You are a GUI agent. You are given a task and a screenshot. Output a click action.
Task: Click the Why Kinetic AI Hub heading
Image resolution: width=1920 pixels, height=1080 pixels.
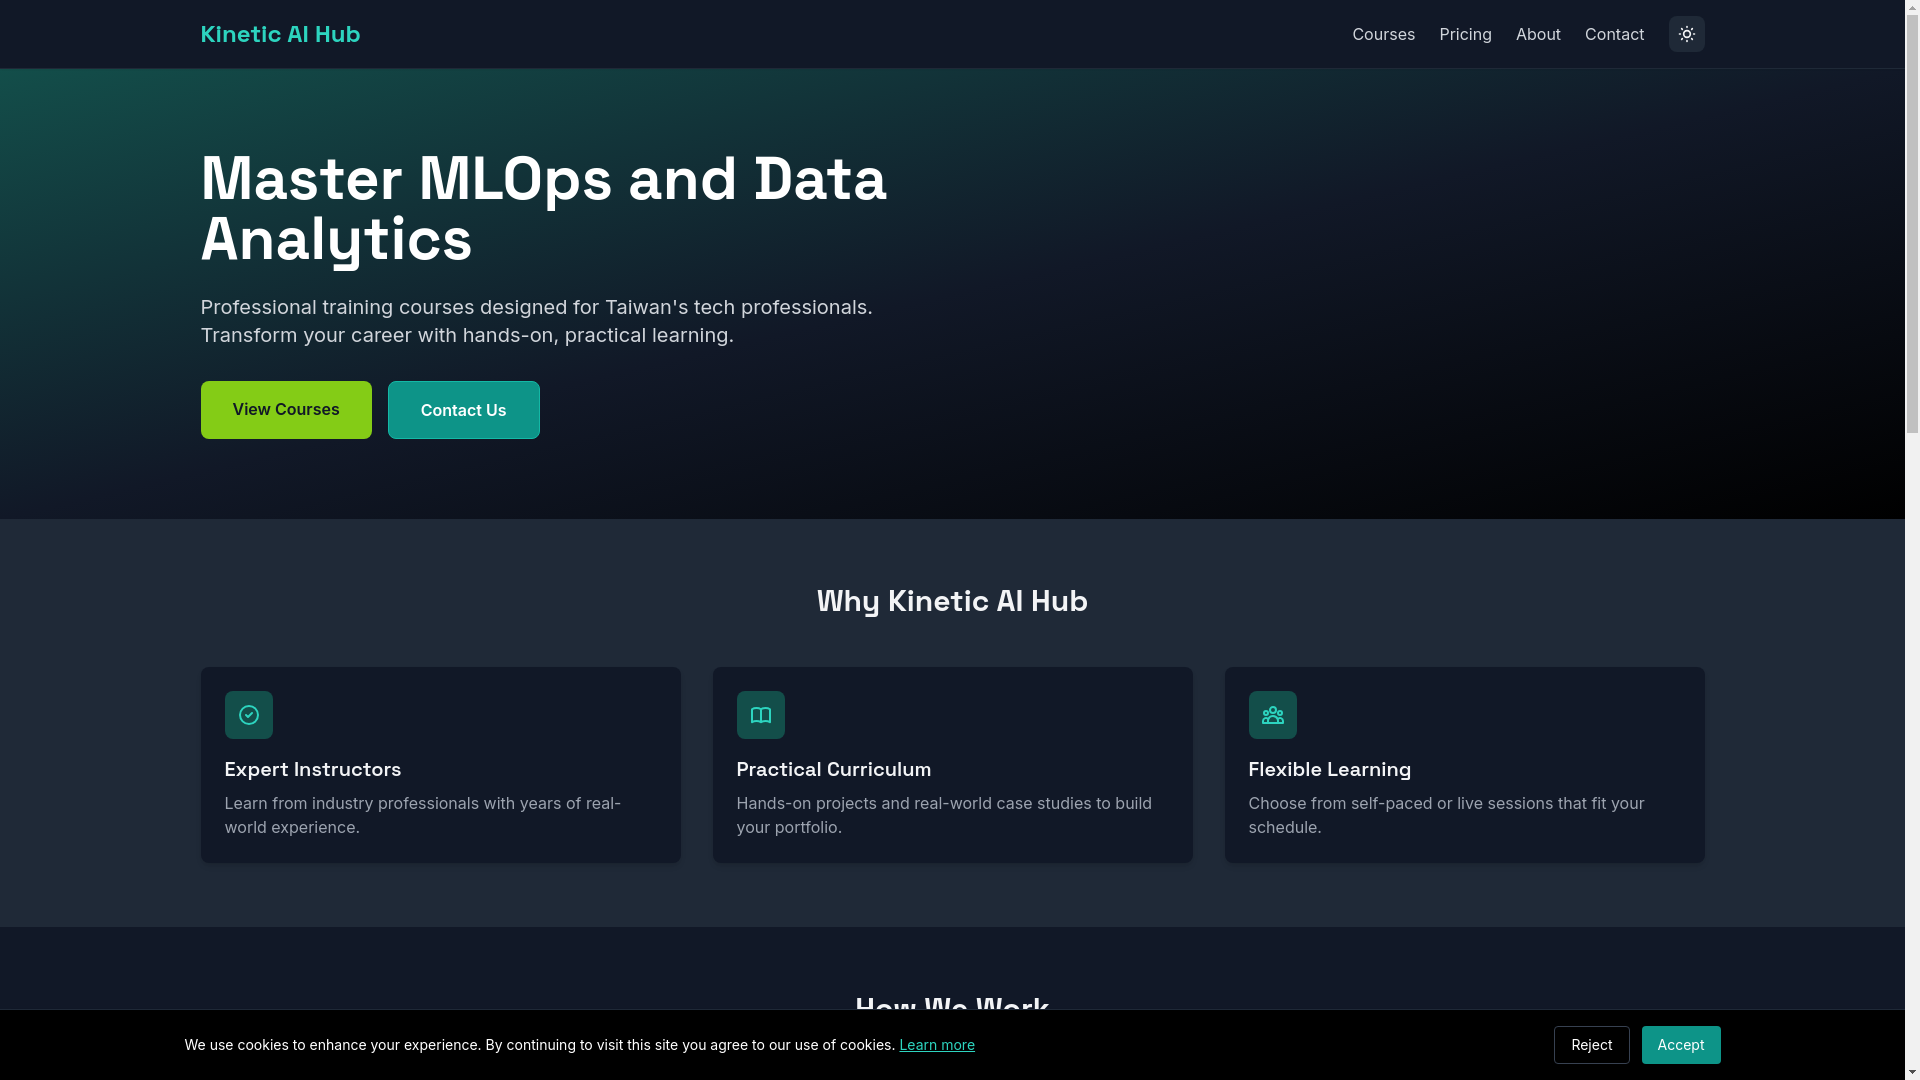click(952, 601)
